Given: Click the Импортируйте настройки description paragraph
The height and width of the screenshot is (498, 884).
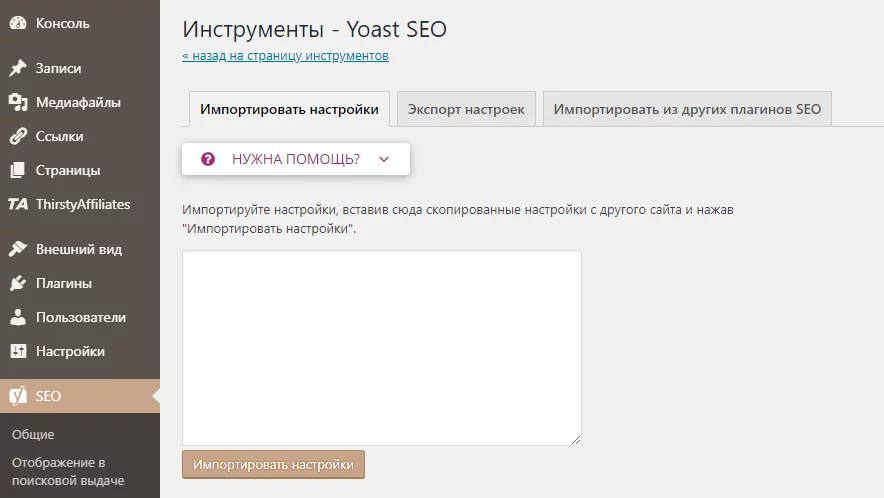Looking at the screenshot, I should pos(458,219).
